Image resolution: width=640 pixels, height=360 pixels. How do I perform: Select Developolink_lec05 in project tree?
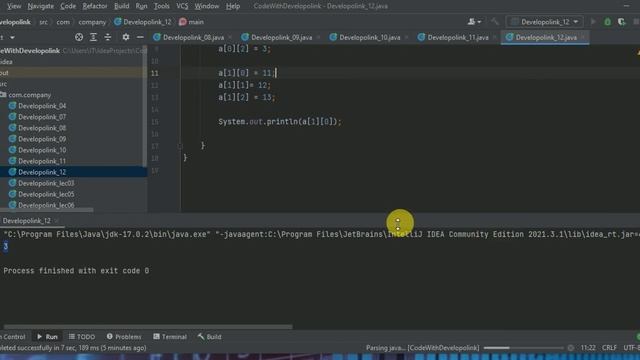click(x=46, y=194)
